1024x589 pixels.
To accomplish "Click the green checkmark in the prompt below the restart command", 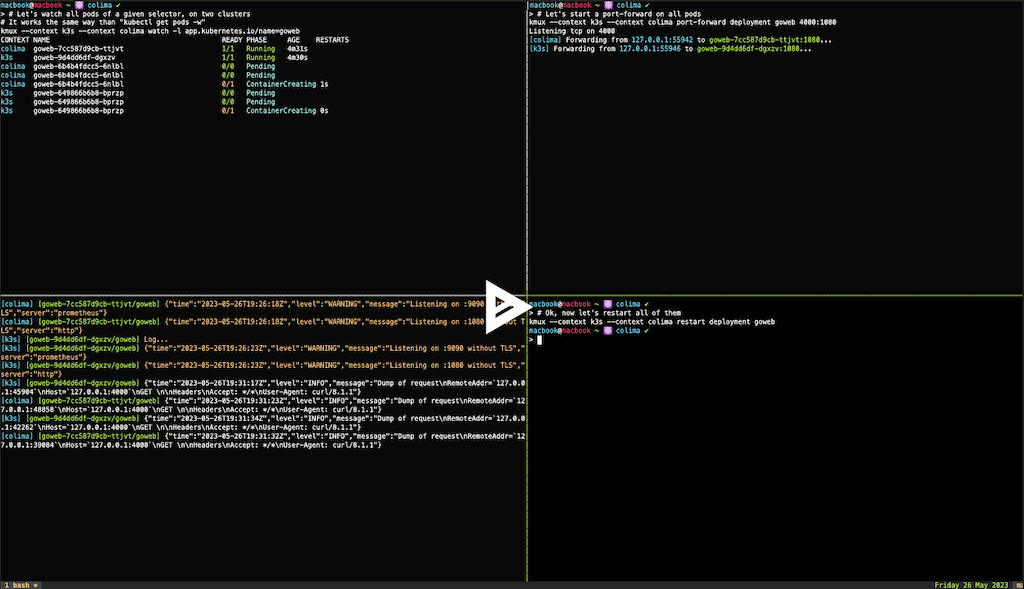I will coord(647,330).
